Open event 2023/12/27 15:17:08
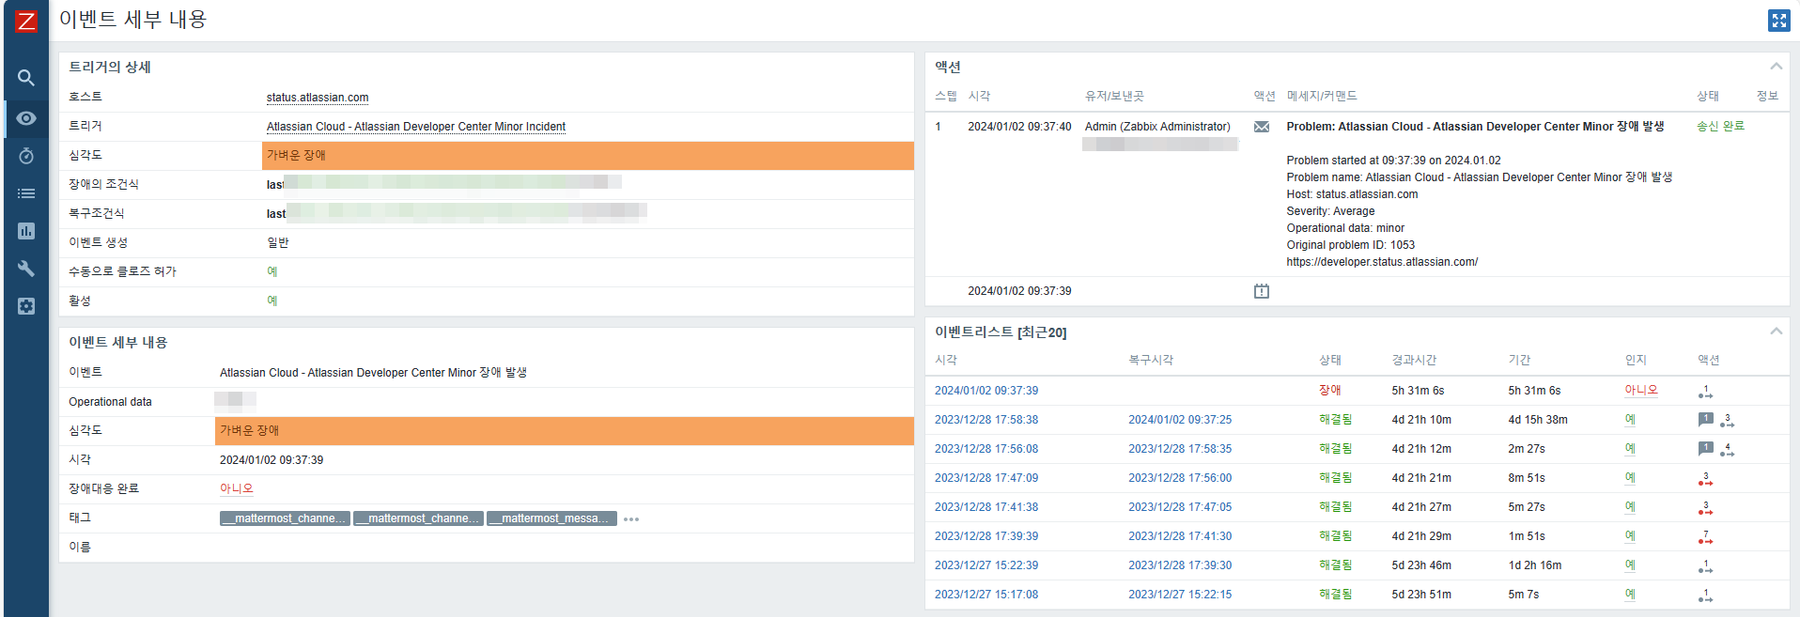 click(x=986, y=594)
